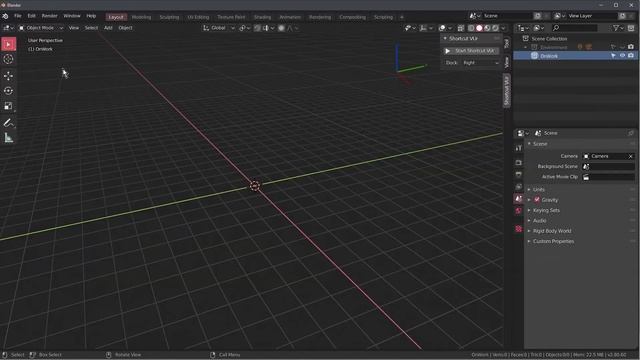Open the Tool properties tab icon
Image resolution: width=640 pixels, height=360 pixels.
point(518,147)
